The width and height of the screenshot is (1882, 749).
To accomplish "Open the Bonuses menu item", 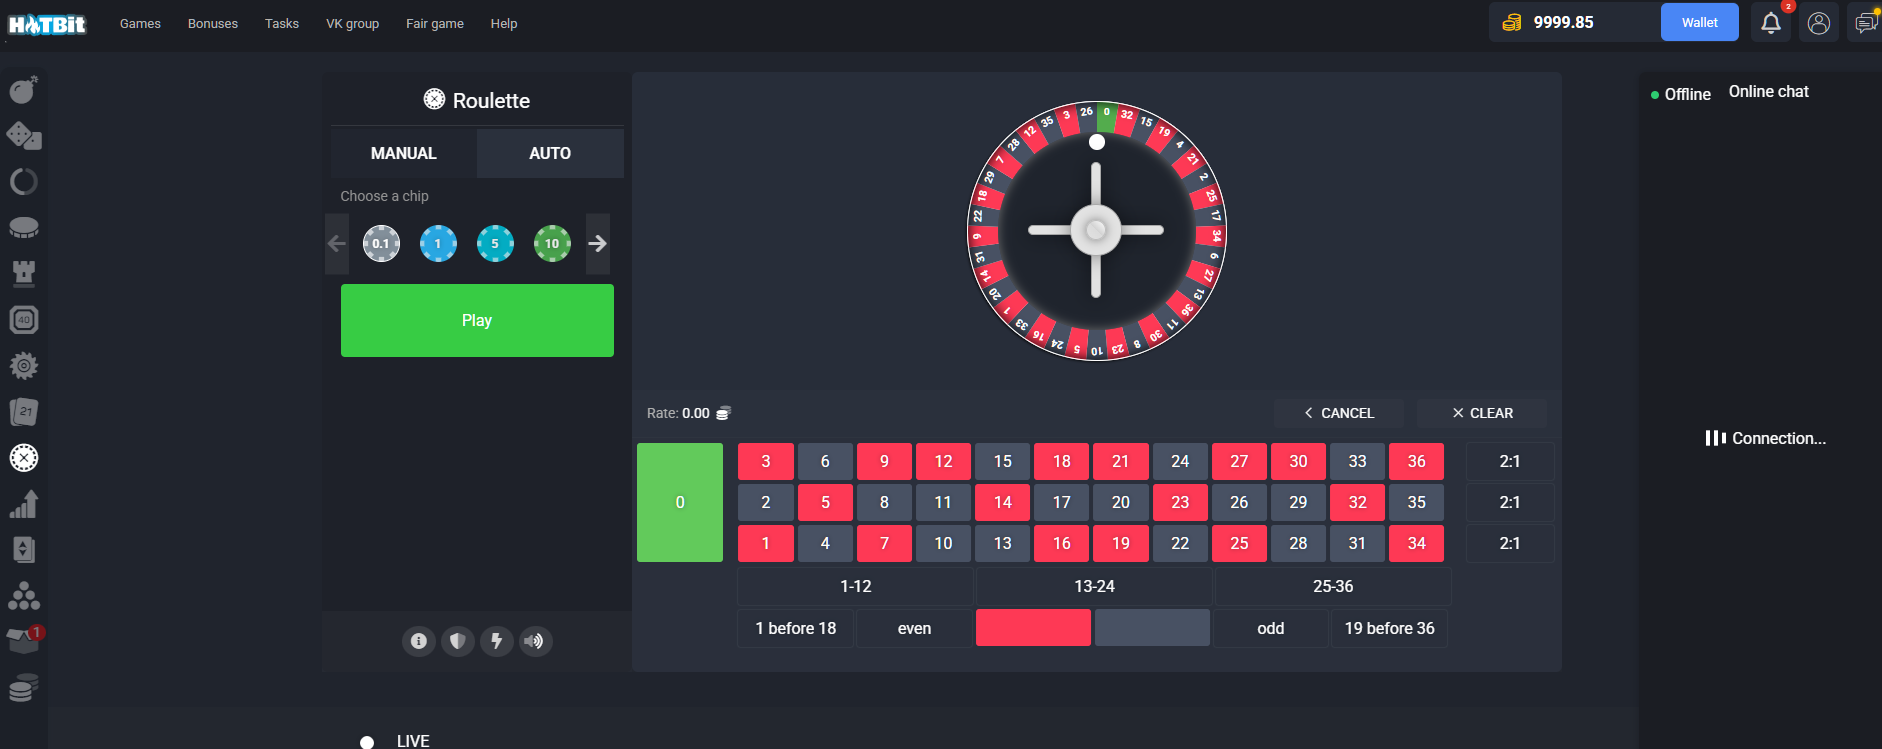I will pos(213,23).
